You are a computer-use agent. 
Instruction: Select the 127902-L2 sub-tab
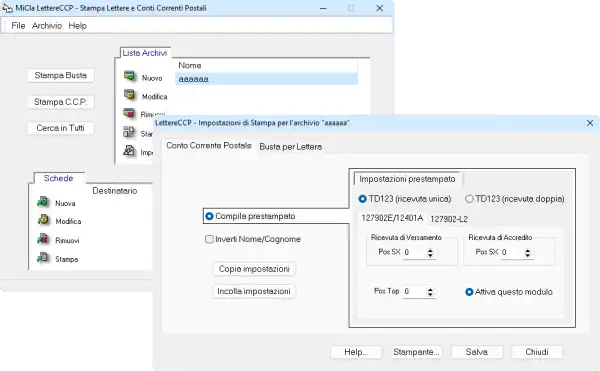click(x=449, y=219)
